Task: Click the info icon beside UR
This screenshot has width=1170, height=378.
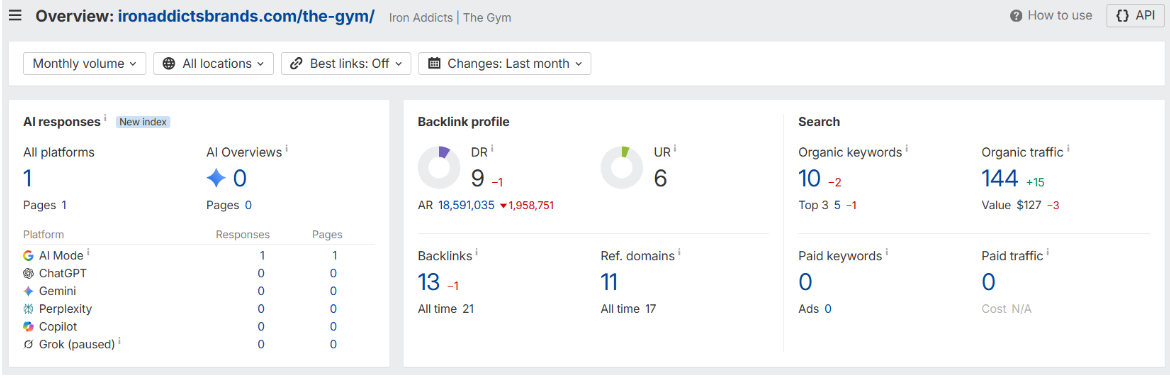Action: tap(675, 149)
